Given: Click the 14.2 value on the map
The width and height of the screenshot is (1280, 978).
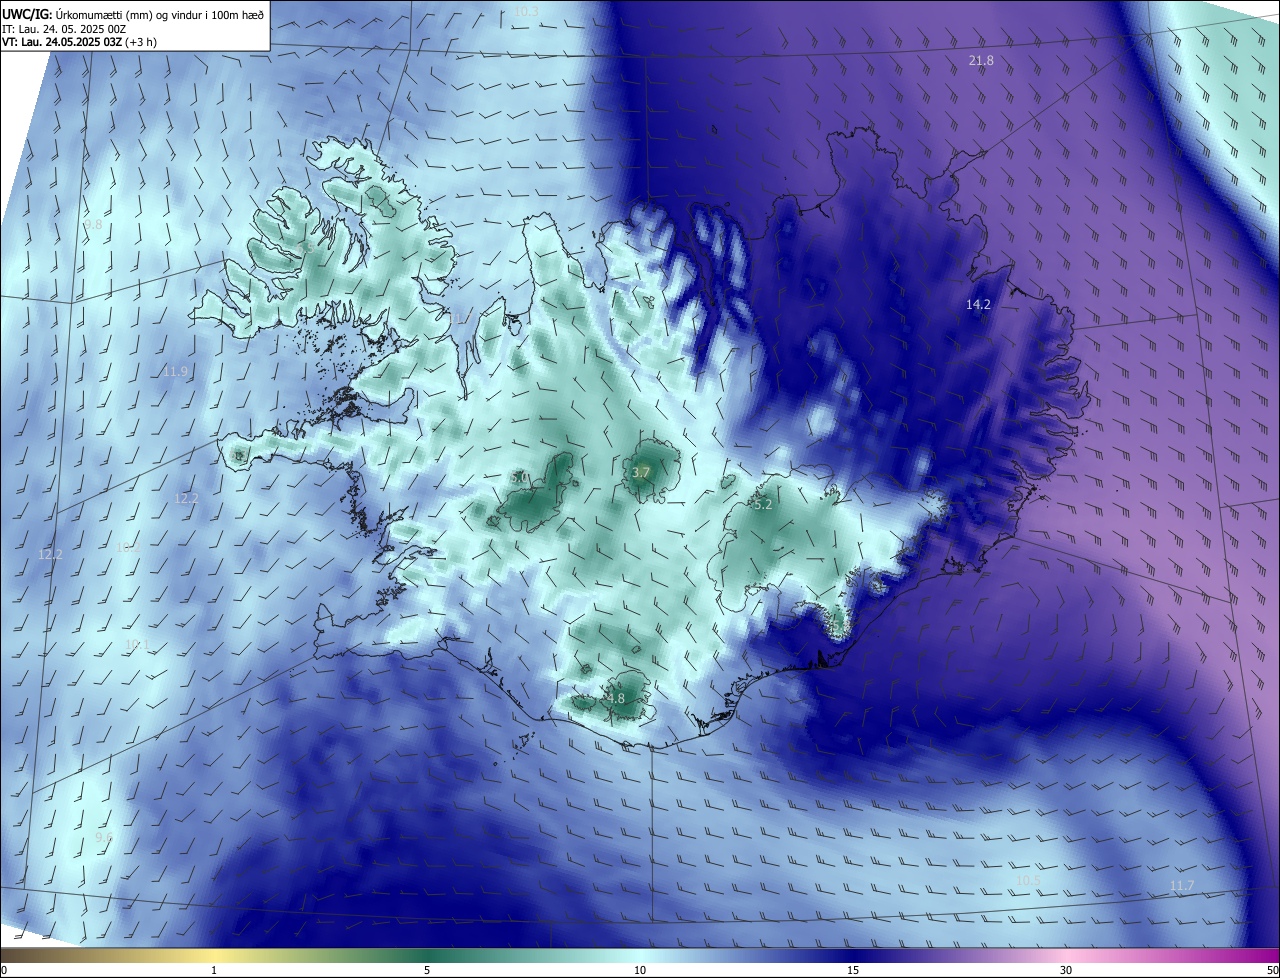Looking at the screenshot, I should [978, 305].
